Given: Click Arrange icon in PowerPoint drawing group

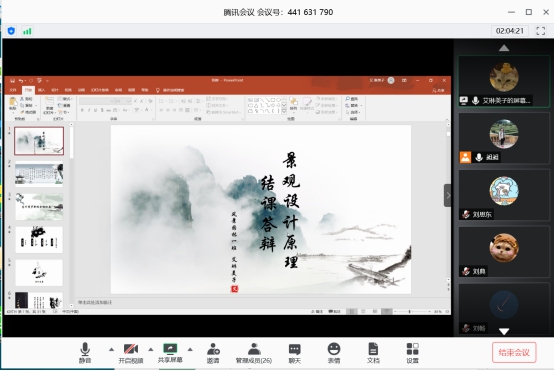Looking at the screenshot, I should pos(293,102).
